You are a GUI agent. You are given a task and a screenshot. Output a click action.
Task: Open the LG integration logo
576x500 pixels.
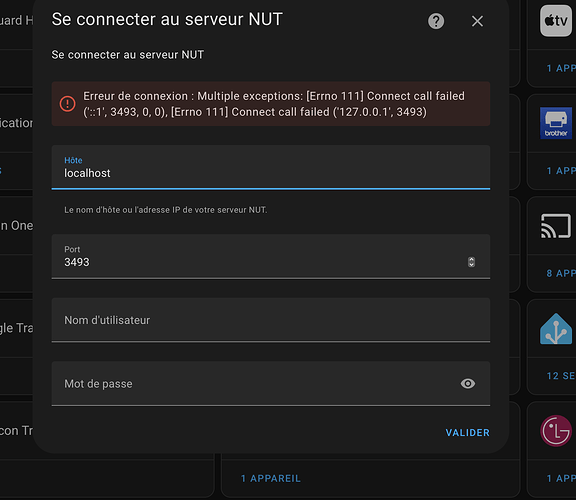[x=556, y=431]
